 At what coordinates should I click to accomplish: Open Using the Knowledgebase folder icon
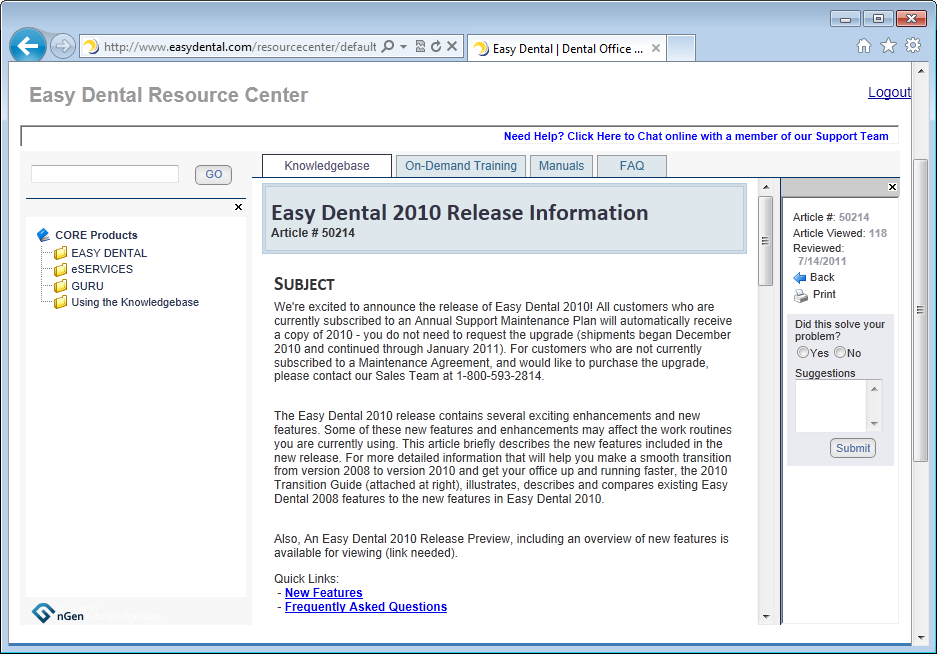[x=60, y=302]
